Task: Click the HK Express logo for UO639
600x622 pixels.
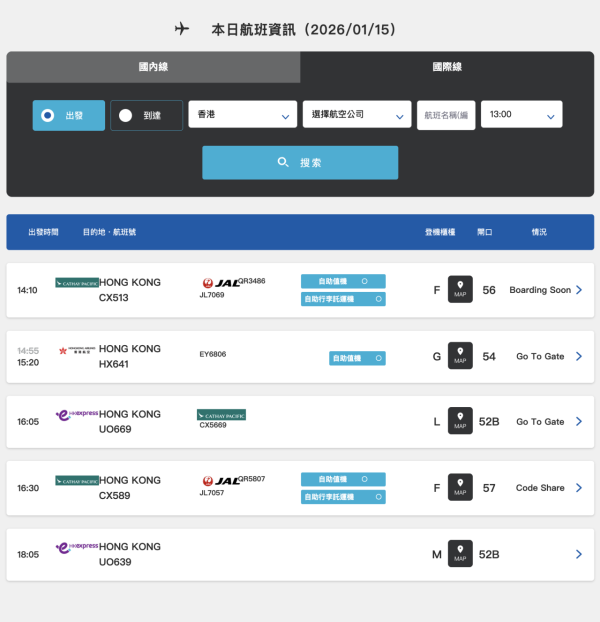Action: click(77, 547)
